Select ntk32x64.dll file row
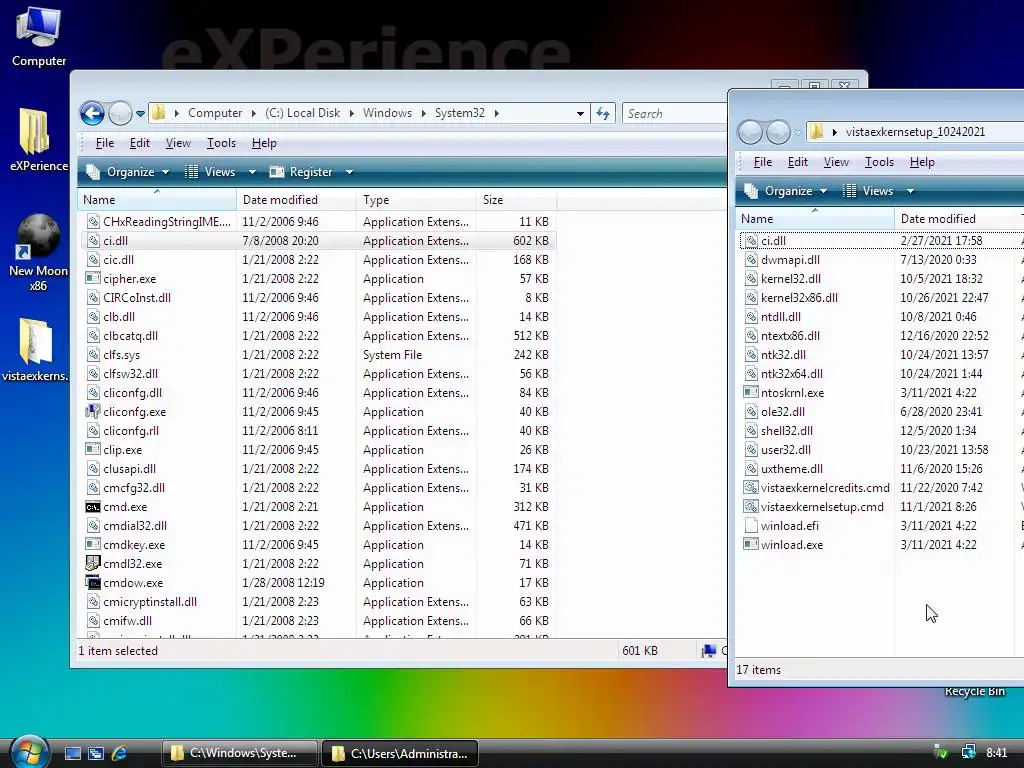The width and height of the screenshot is (1024, 768). (x=882, y=374)
